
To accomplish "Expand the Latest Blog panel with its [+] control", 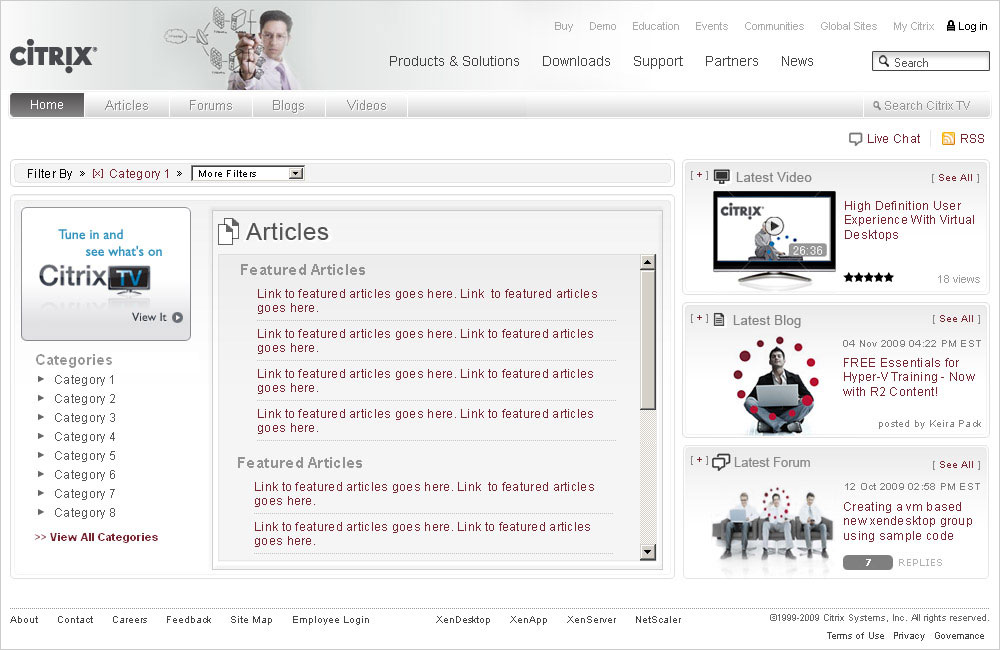I will [700, 318].
